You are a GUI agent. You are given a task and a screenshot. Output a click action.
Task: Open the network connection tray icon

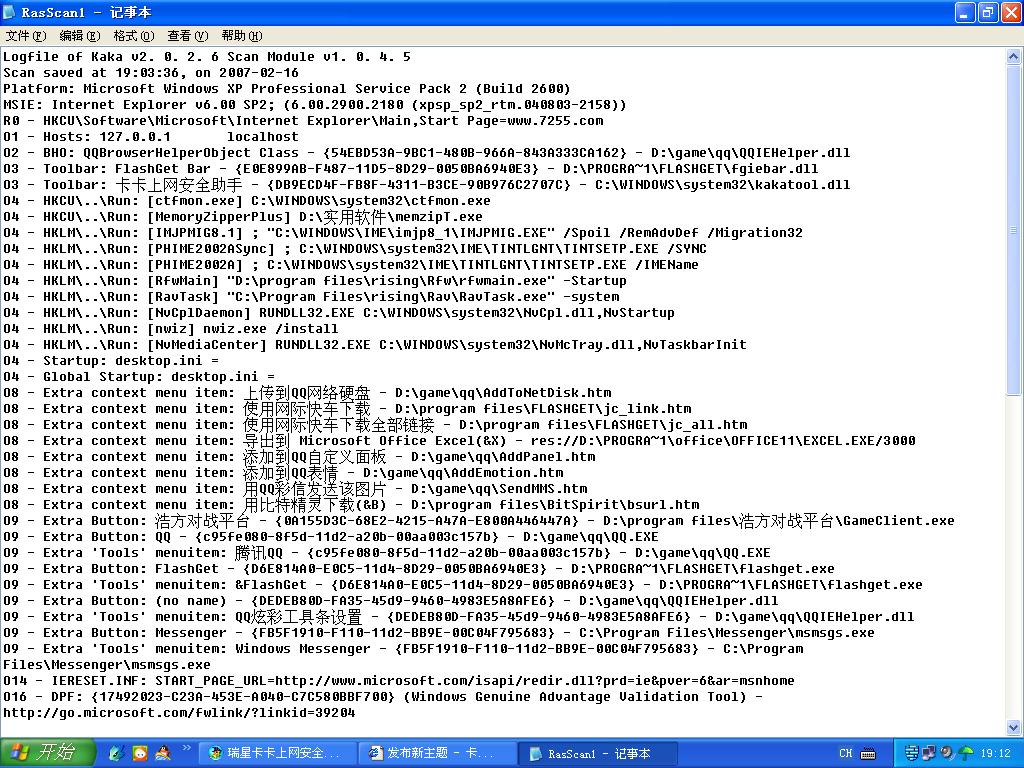929,753
